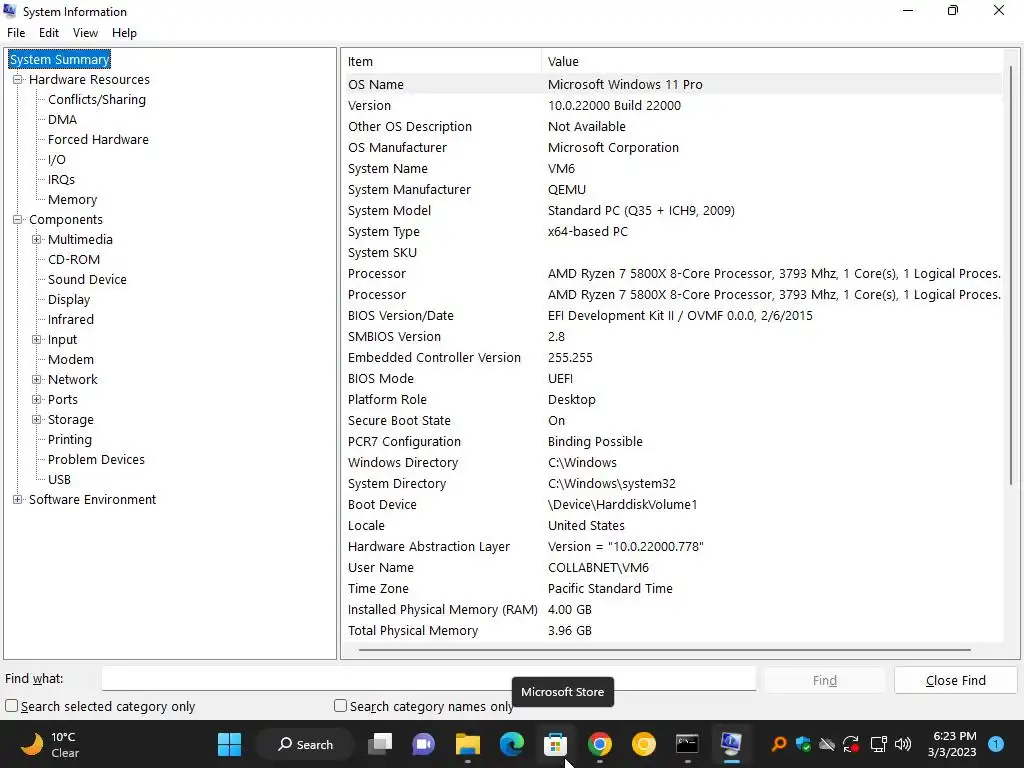This screenshot has height=768, width=1024.
Task: Open the network display tray icon
Action: (878, 744)
